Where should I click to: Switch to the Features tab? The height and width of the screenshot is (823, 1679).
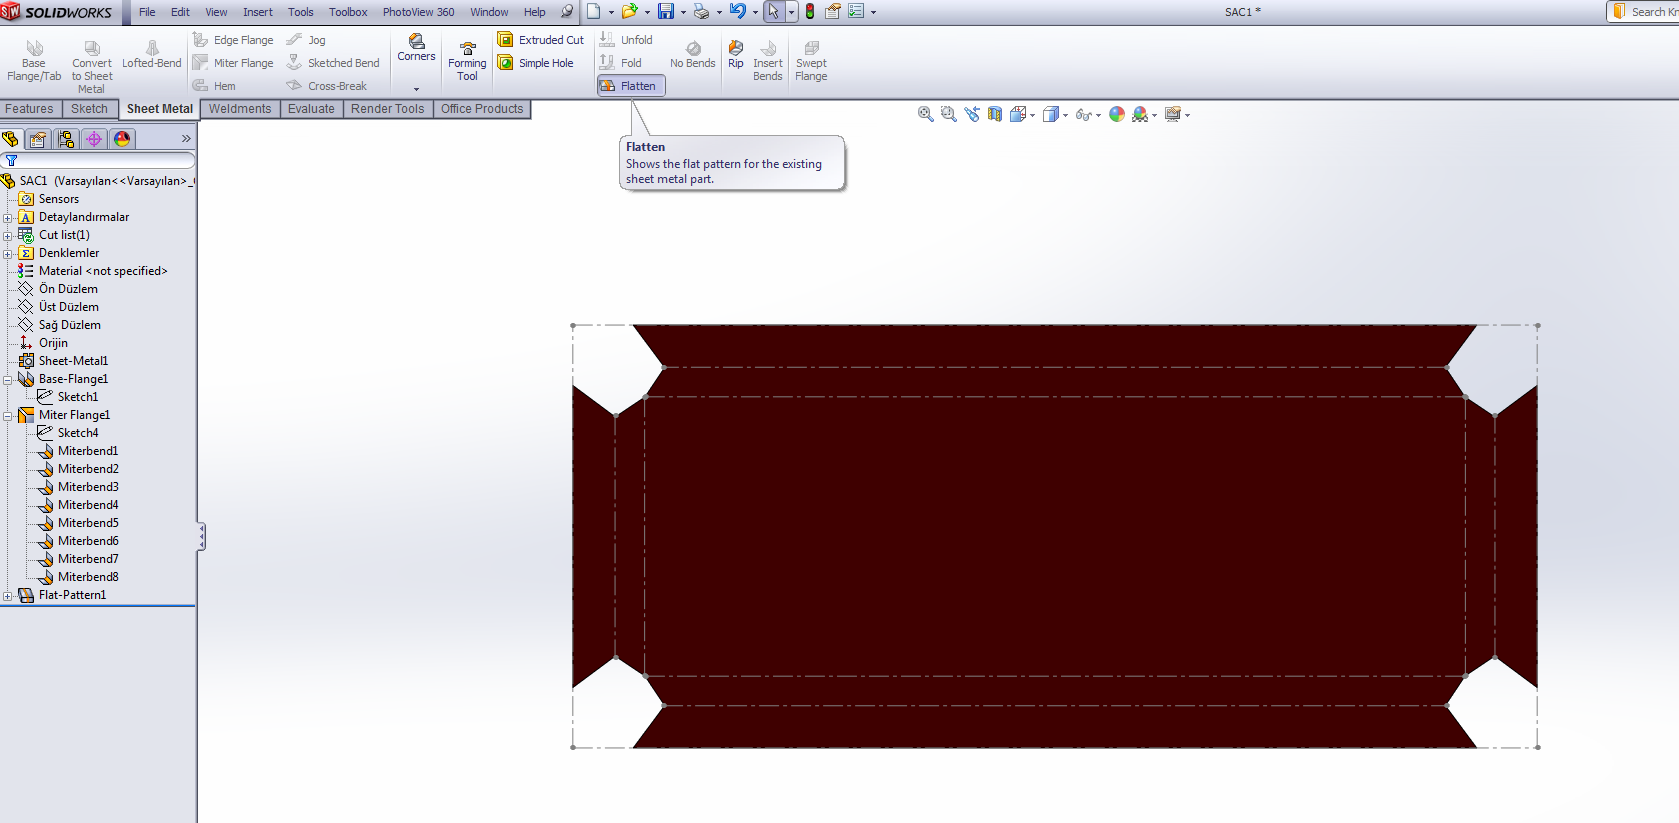[x=30, y=109]
